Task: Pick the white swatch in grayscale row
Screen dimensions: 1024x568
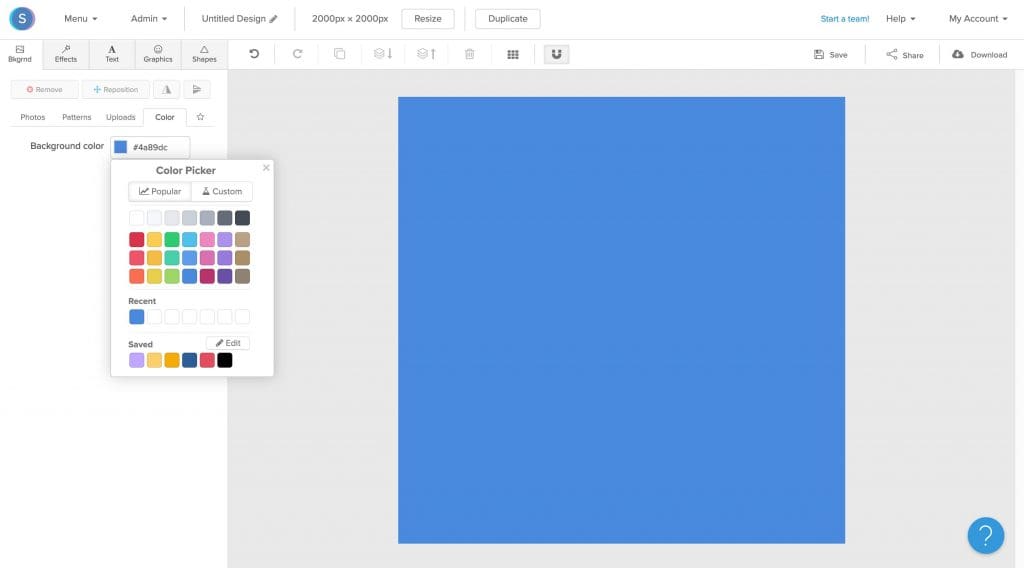Action: click(136, 218)
